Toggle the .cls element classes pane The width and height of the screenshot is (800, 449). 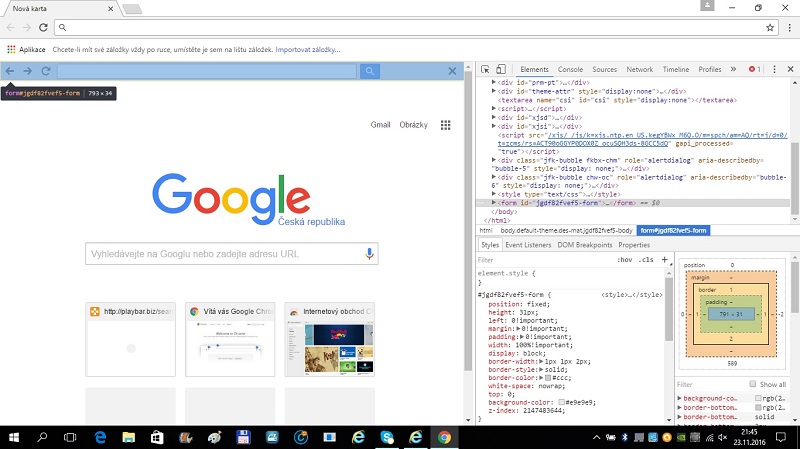coord(647,259)
